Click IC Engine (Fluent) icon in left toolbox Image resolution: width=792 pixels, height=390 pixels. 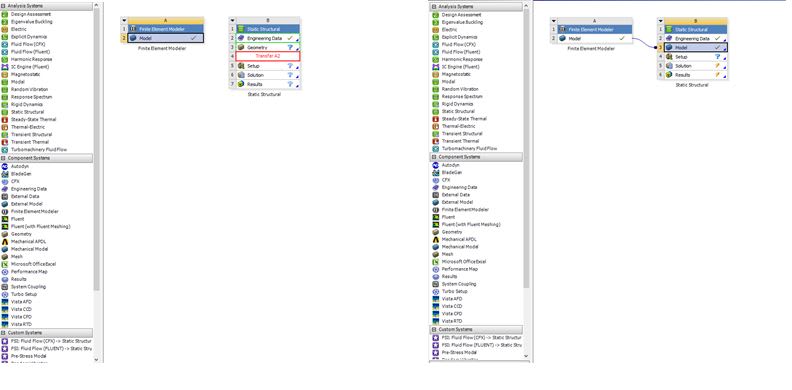[x=5, y=67]
